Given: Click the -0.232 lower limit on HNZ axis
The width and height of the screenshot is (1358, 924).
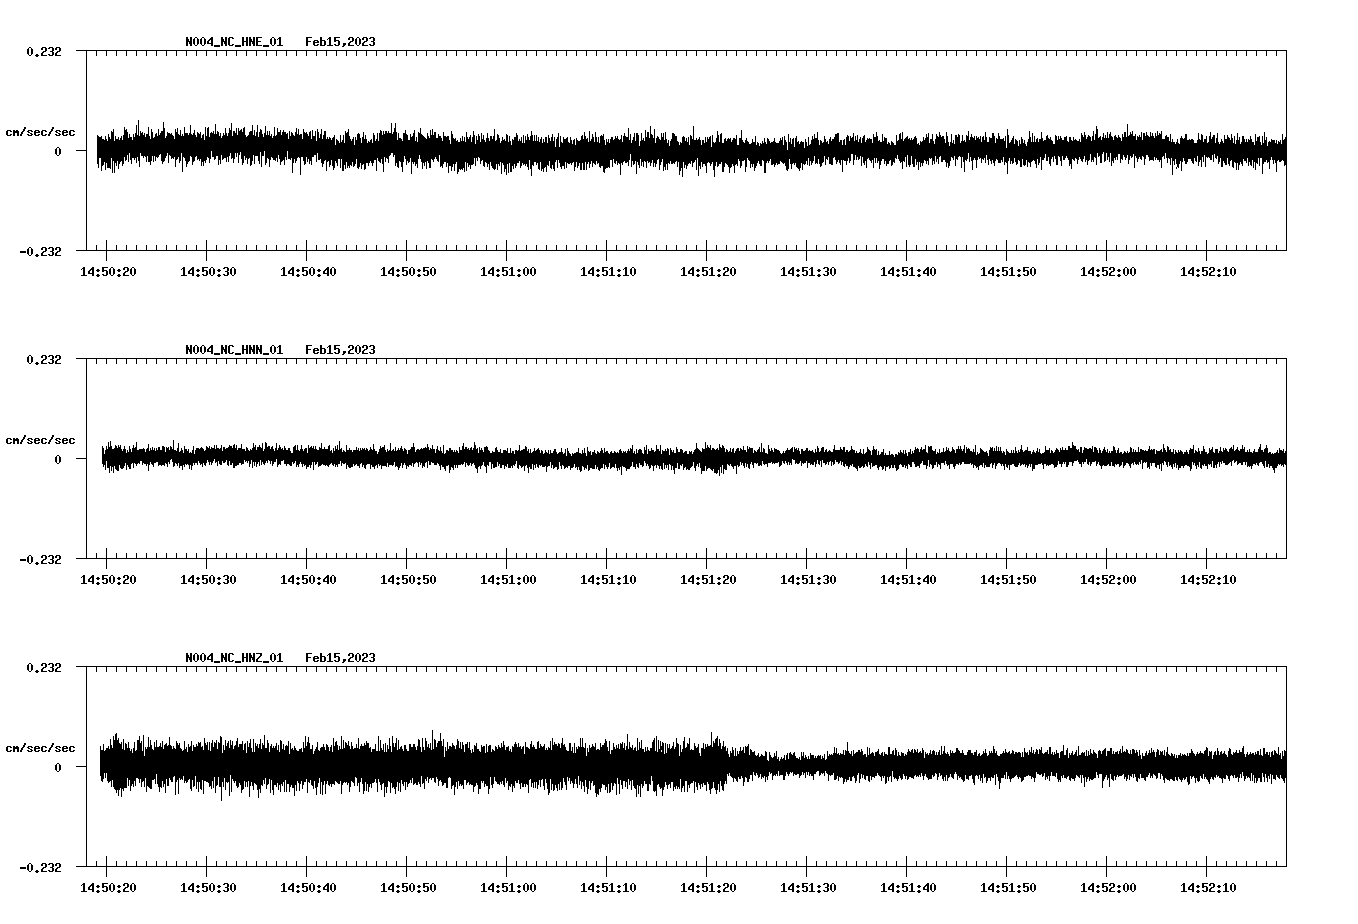Looking at the screenshot, I should tap(39, 868).
